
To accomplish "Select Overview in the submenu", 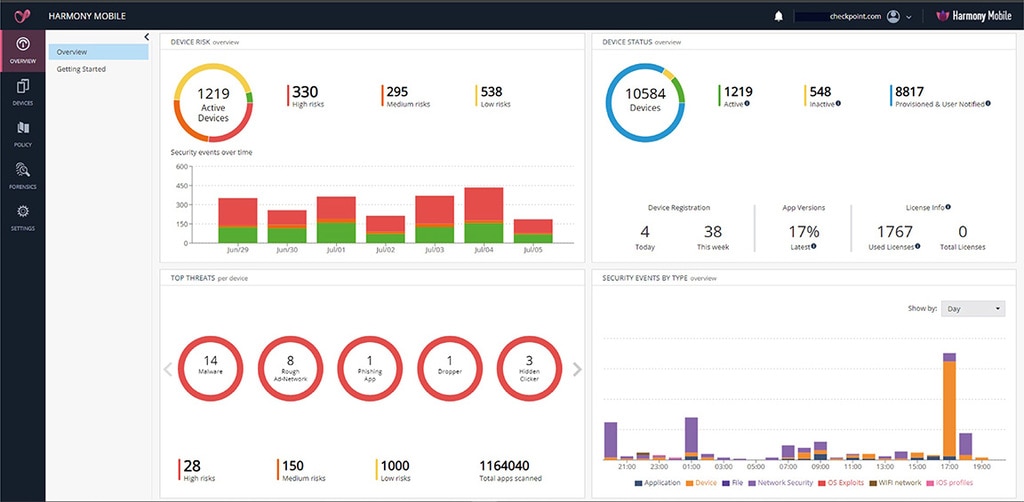I will 72,52.
